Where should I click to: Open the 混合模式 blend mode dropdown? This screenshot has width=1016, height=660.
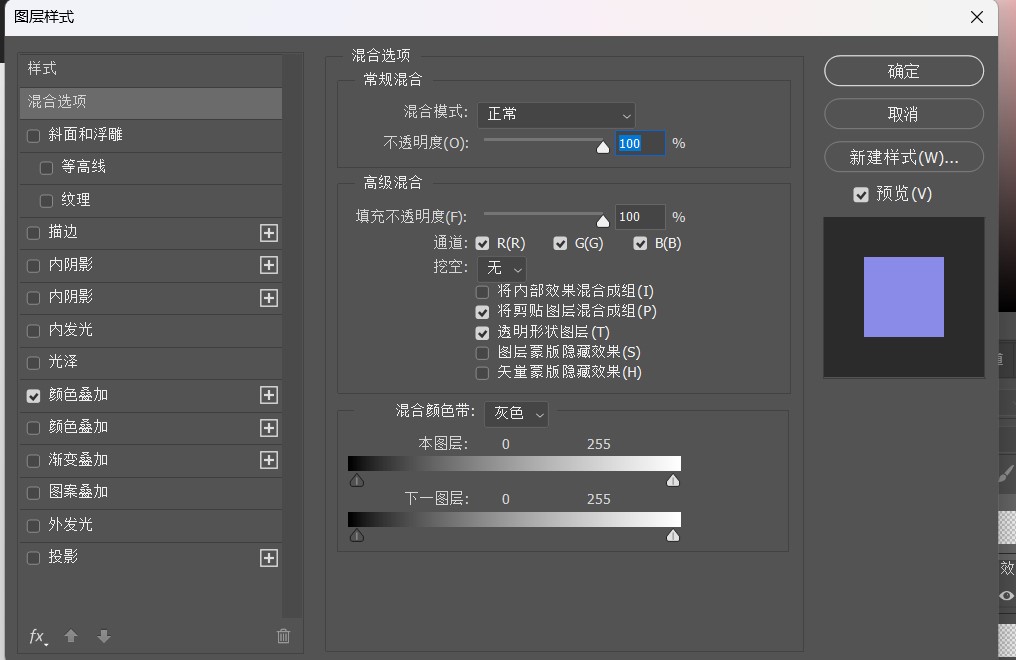pyautogui.click(x=556, y=115)
